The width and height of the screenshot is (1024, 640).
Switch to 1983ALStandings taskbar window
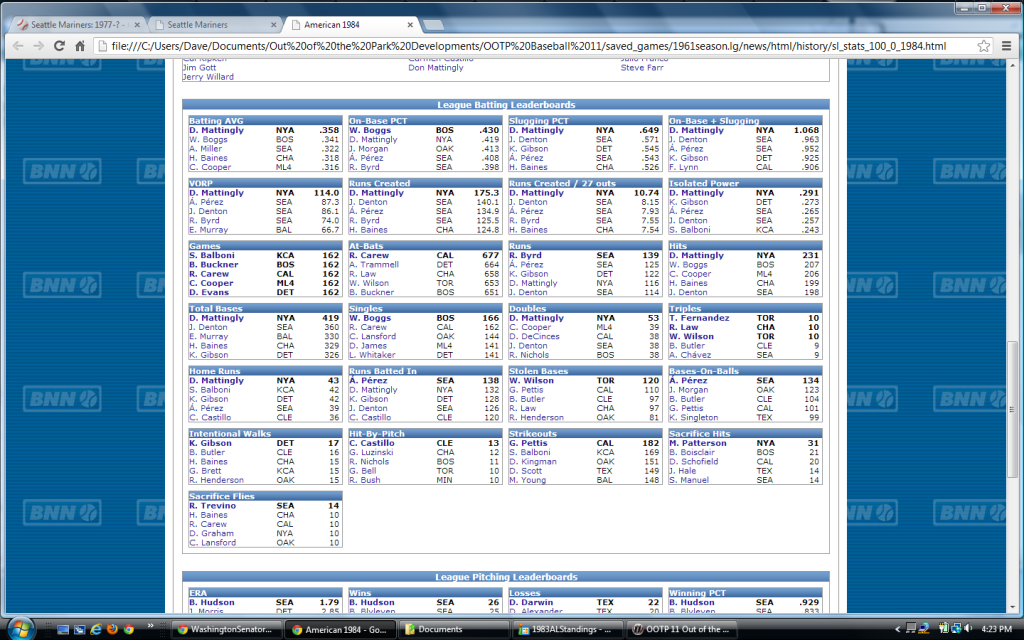point(567,630)
